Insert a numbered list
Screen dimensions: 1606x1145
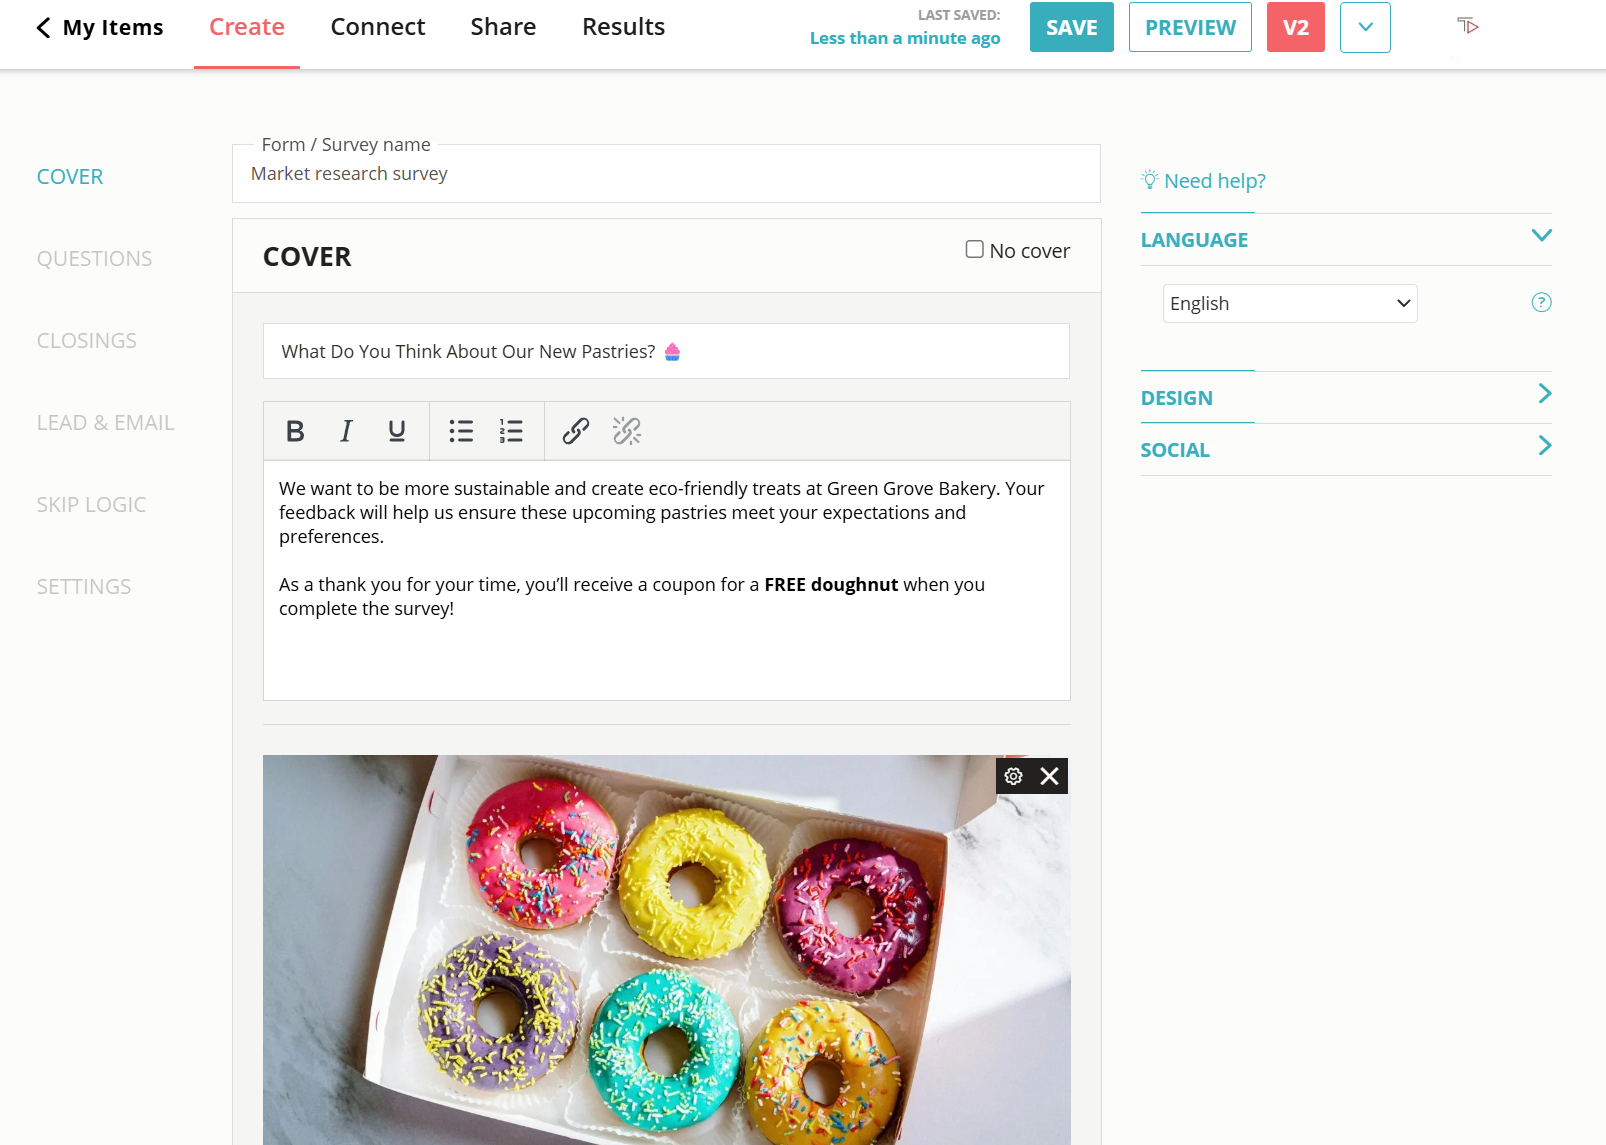pyautogui.click(x=511, y=431)
